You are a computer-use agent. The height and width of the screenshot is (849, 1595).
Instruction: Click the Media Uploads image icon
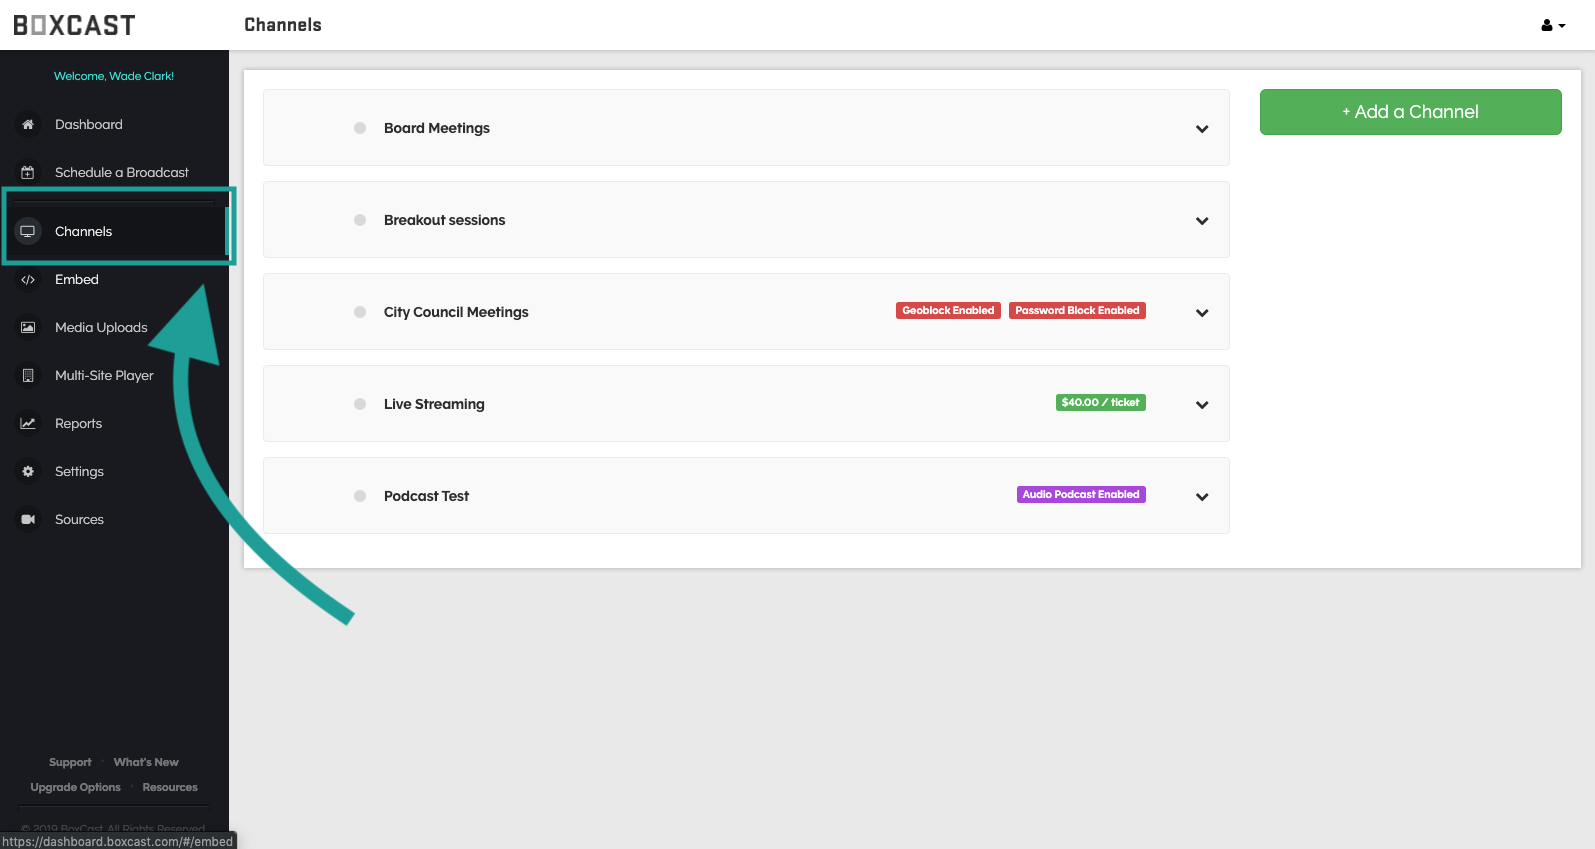[x=28, y=328]
